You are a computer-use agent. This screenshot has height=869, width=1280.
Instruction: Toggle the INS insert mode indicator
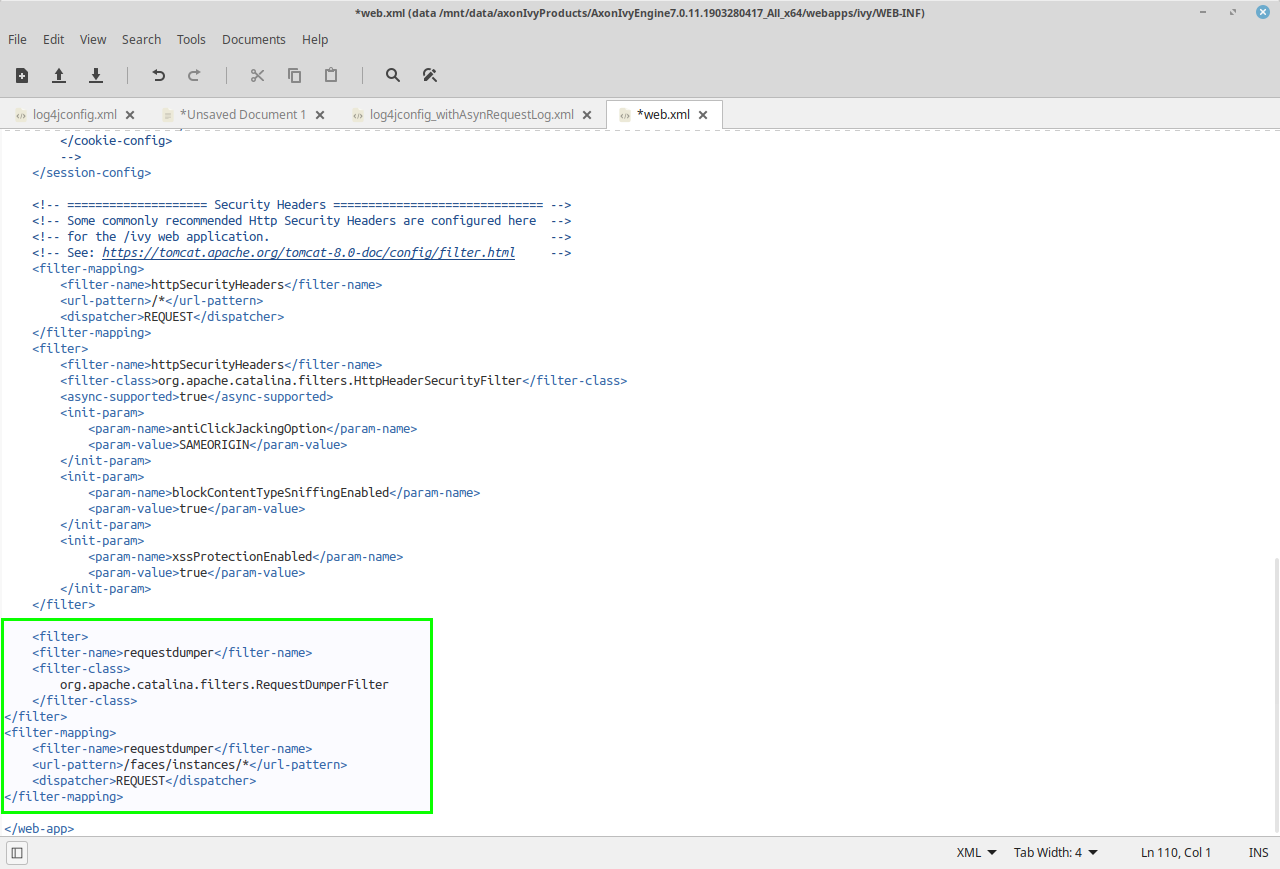pyautogui.click(x=1258, y=853)
